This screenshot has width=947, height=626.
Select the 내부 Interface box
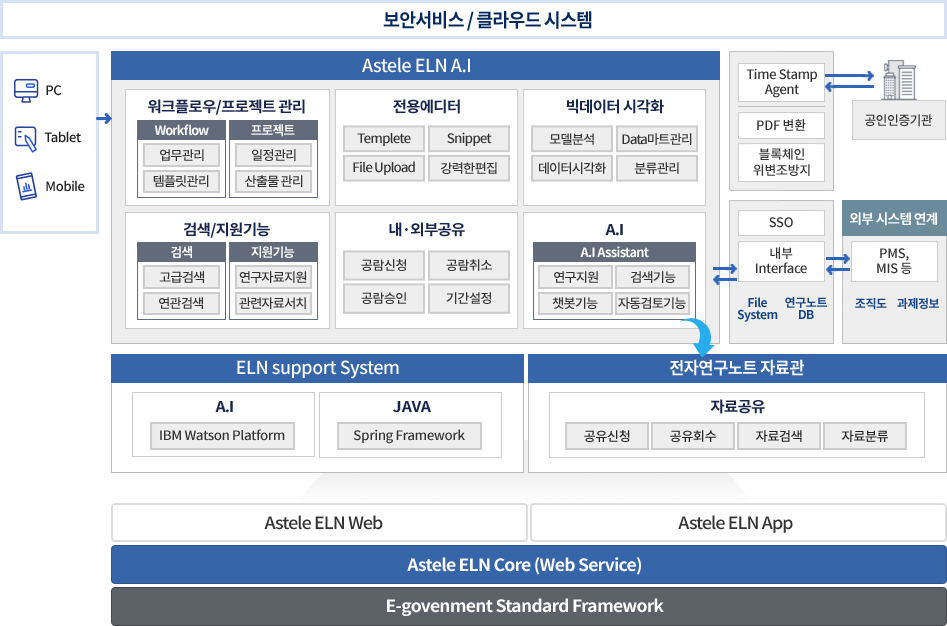pos(782,261)
